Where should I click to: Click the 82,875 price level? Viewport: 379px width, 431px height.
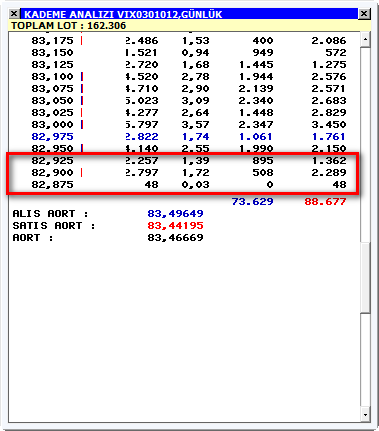point(52,185)
